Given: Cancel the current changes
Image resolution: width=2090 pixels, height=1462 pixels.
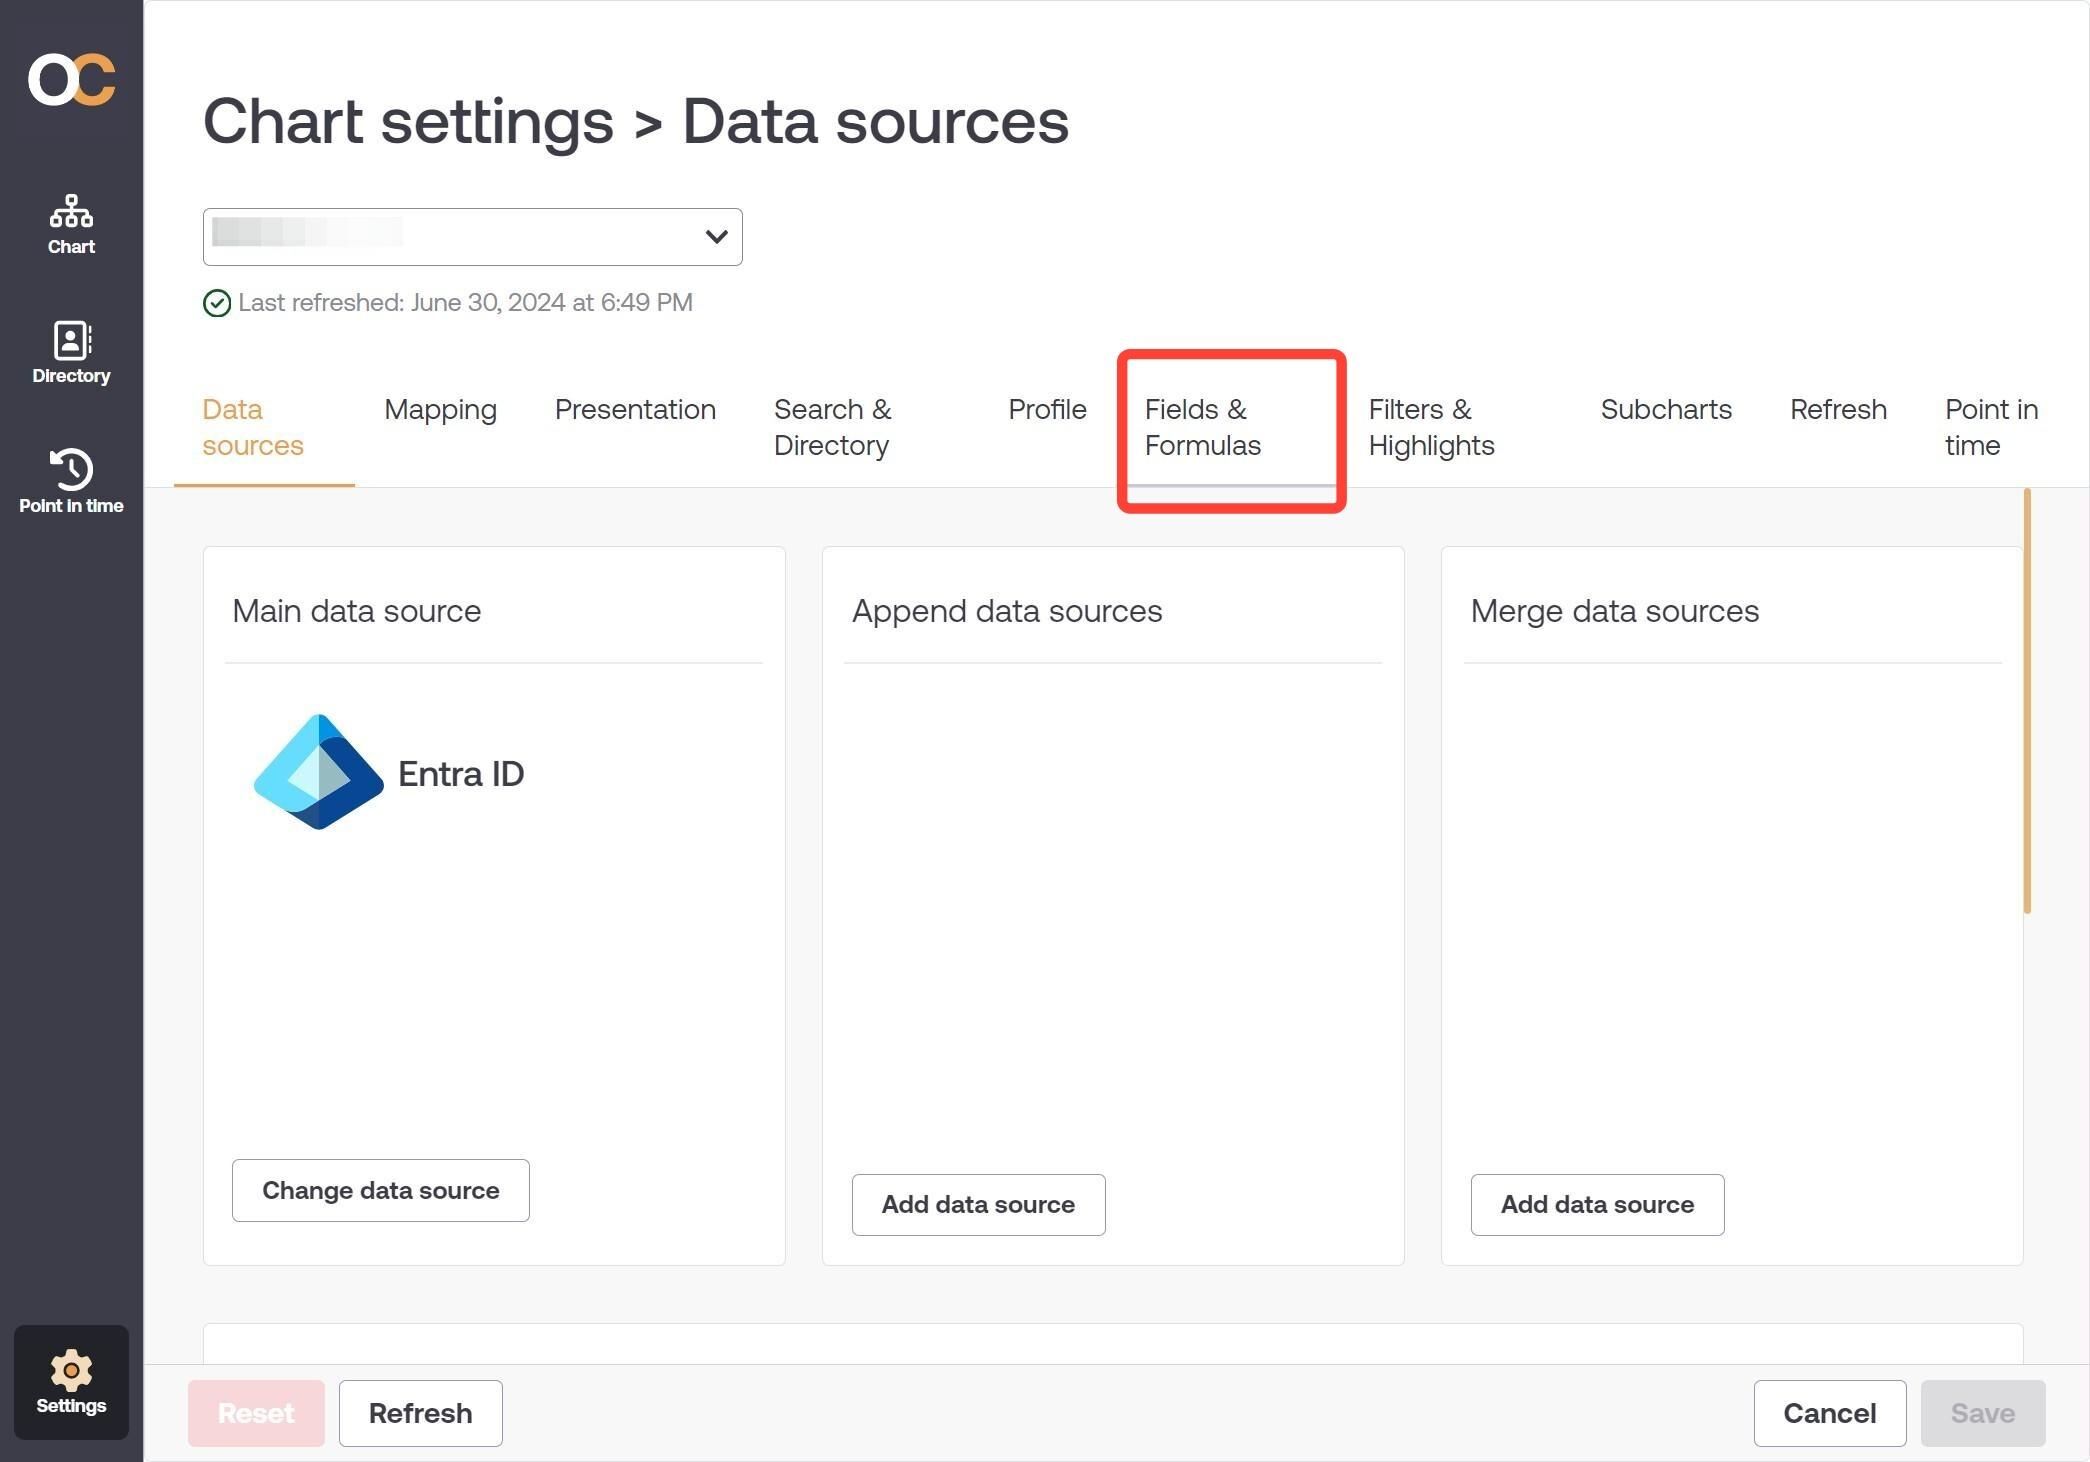Looking at the screenshot, I should pos(1829,1413).
